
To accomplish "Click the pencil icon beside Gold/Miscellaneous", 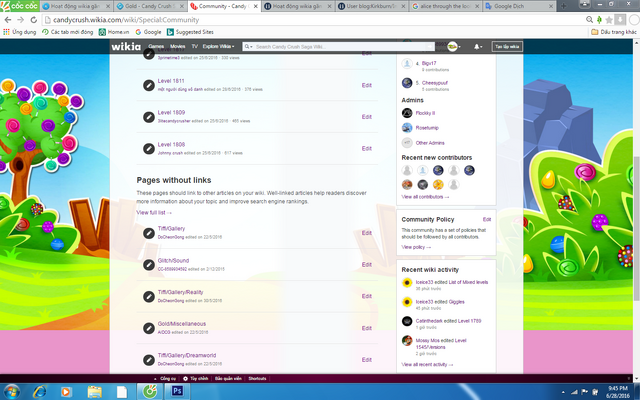I will 149,328.
